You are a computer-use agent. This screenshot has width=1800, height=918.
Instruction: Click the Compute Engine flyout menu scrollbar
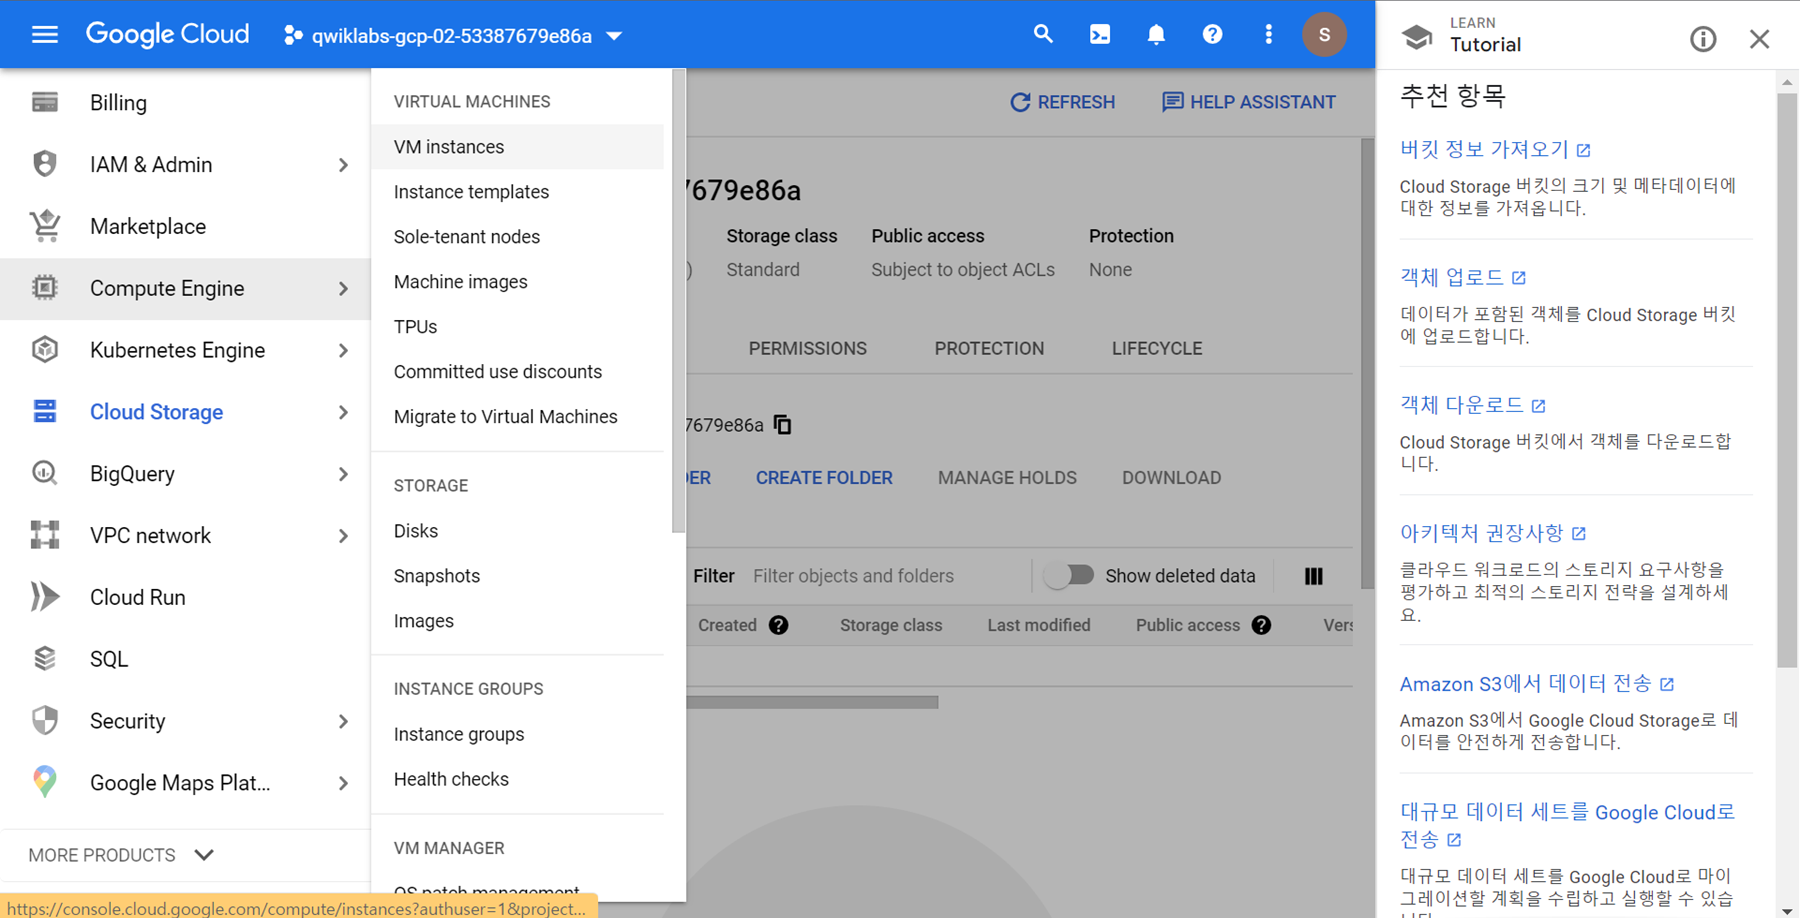tap(678, 301)
